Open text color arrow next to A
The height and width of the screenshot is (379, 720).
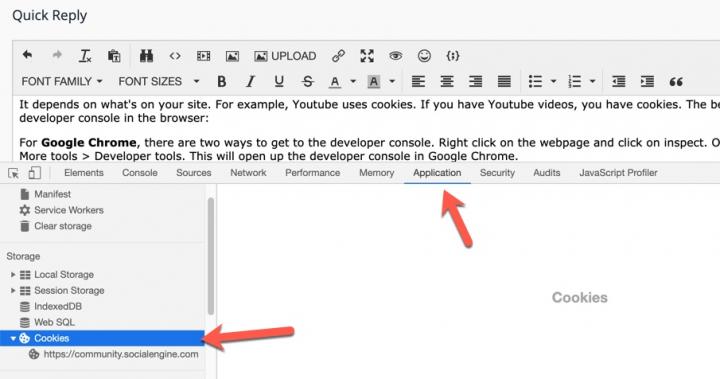pyautogui.click(x=353, y=82)
